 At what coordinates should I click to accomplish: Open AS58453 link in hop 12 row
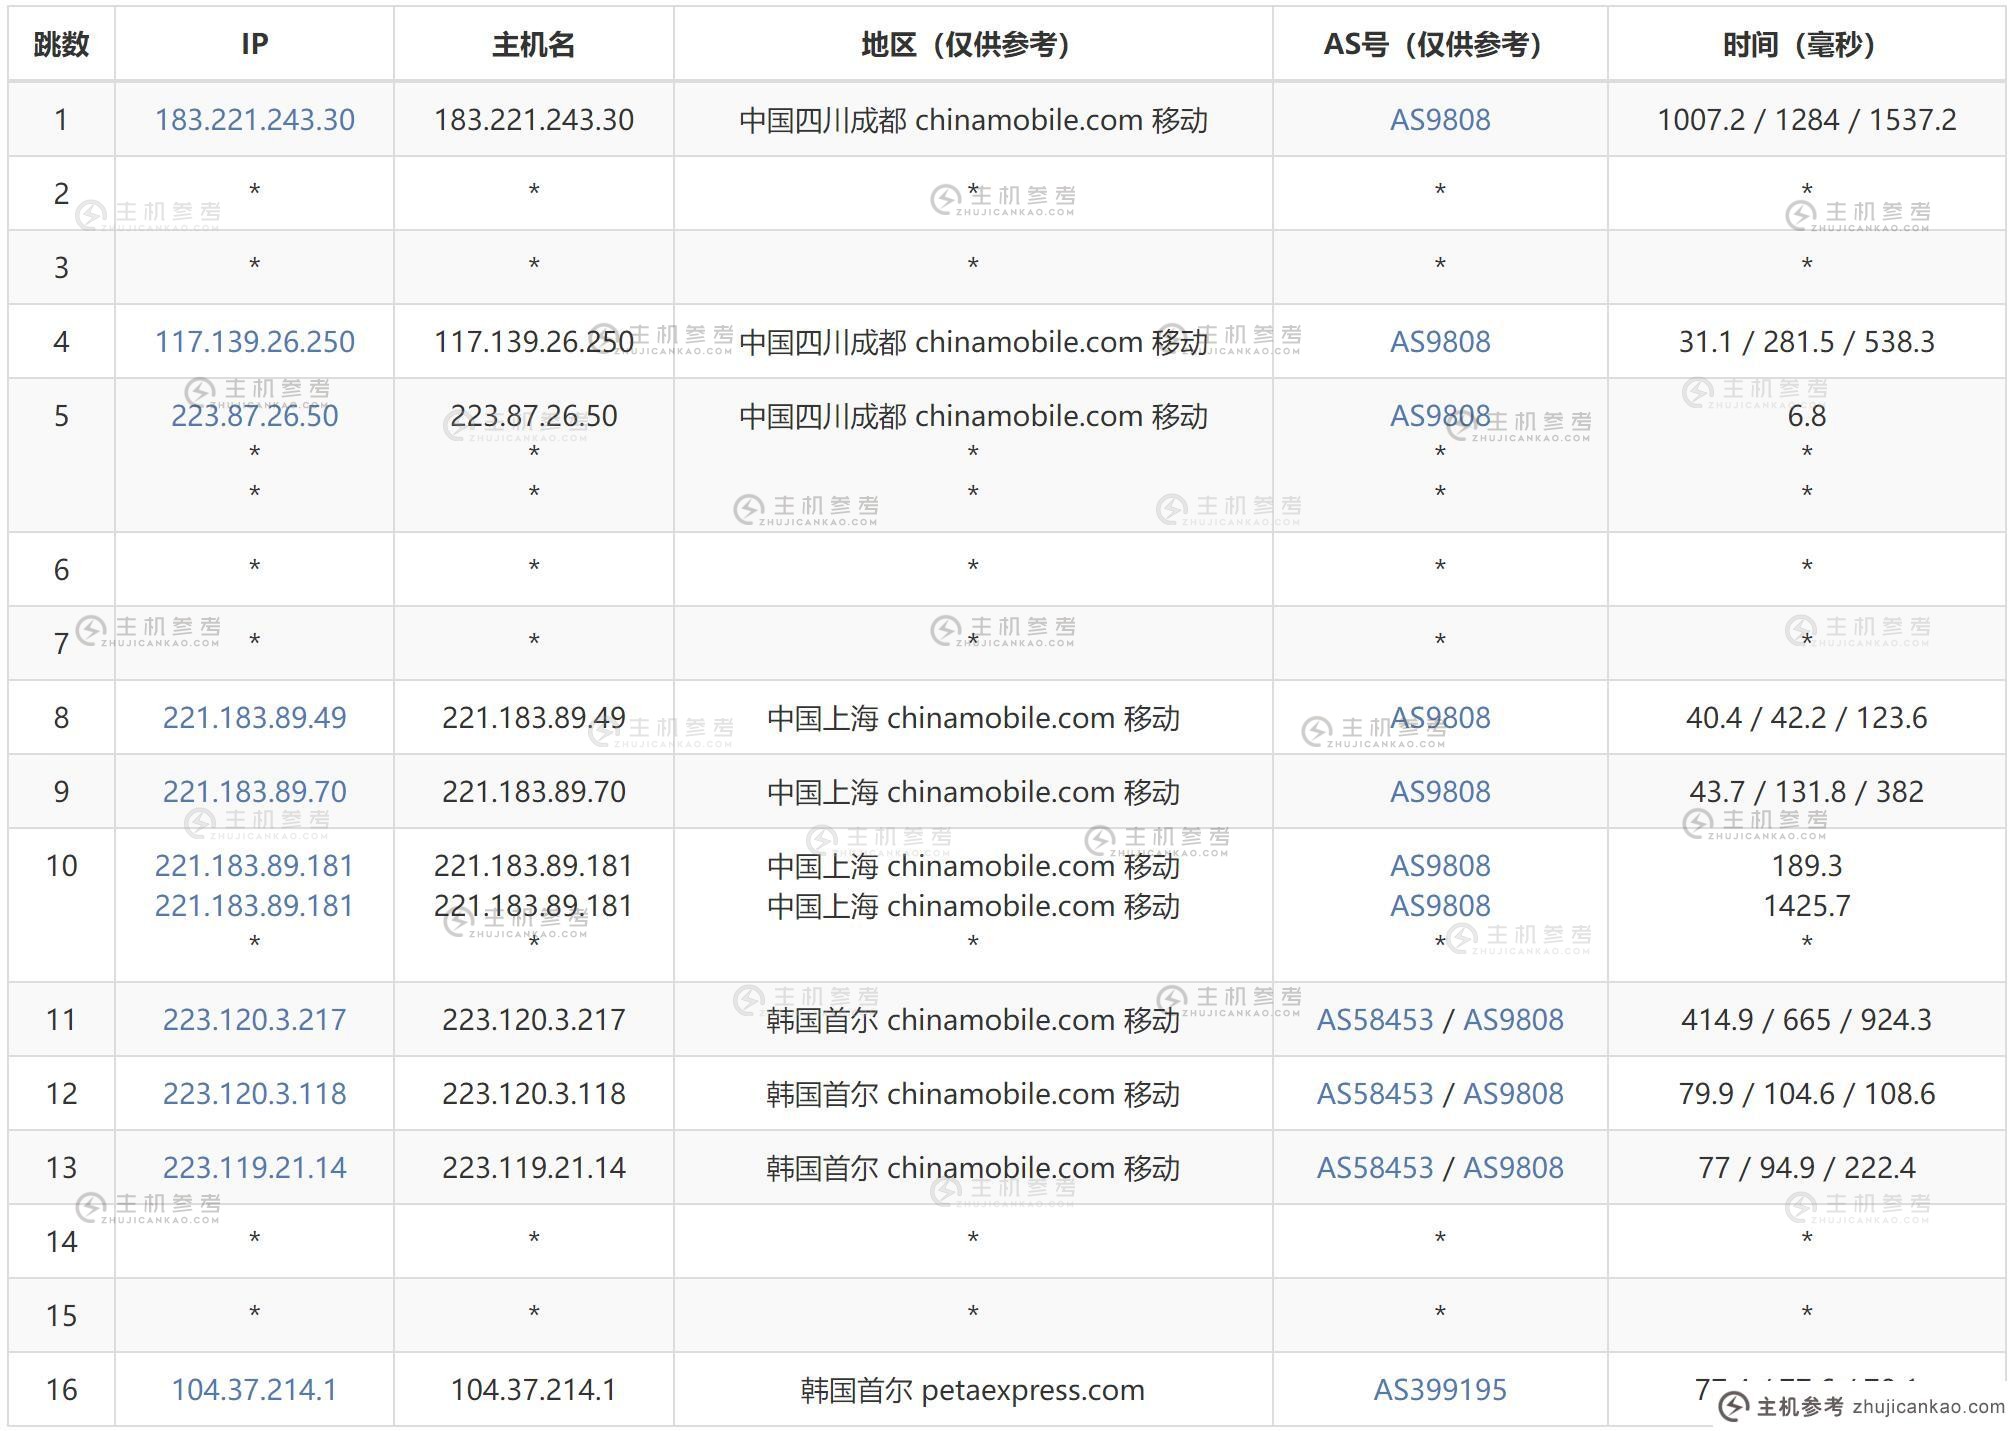[x=1375, y=1094]
